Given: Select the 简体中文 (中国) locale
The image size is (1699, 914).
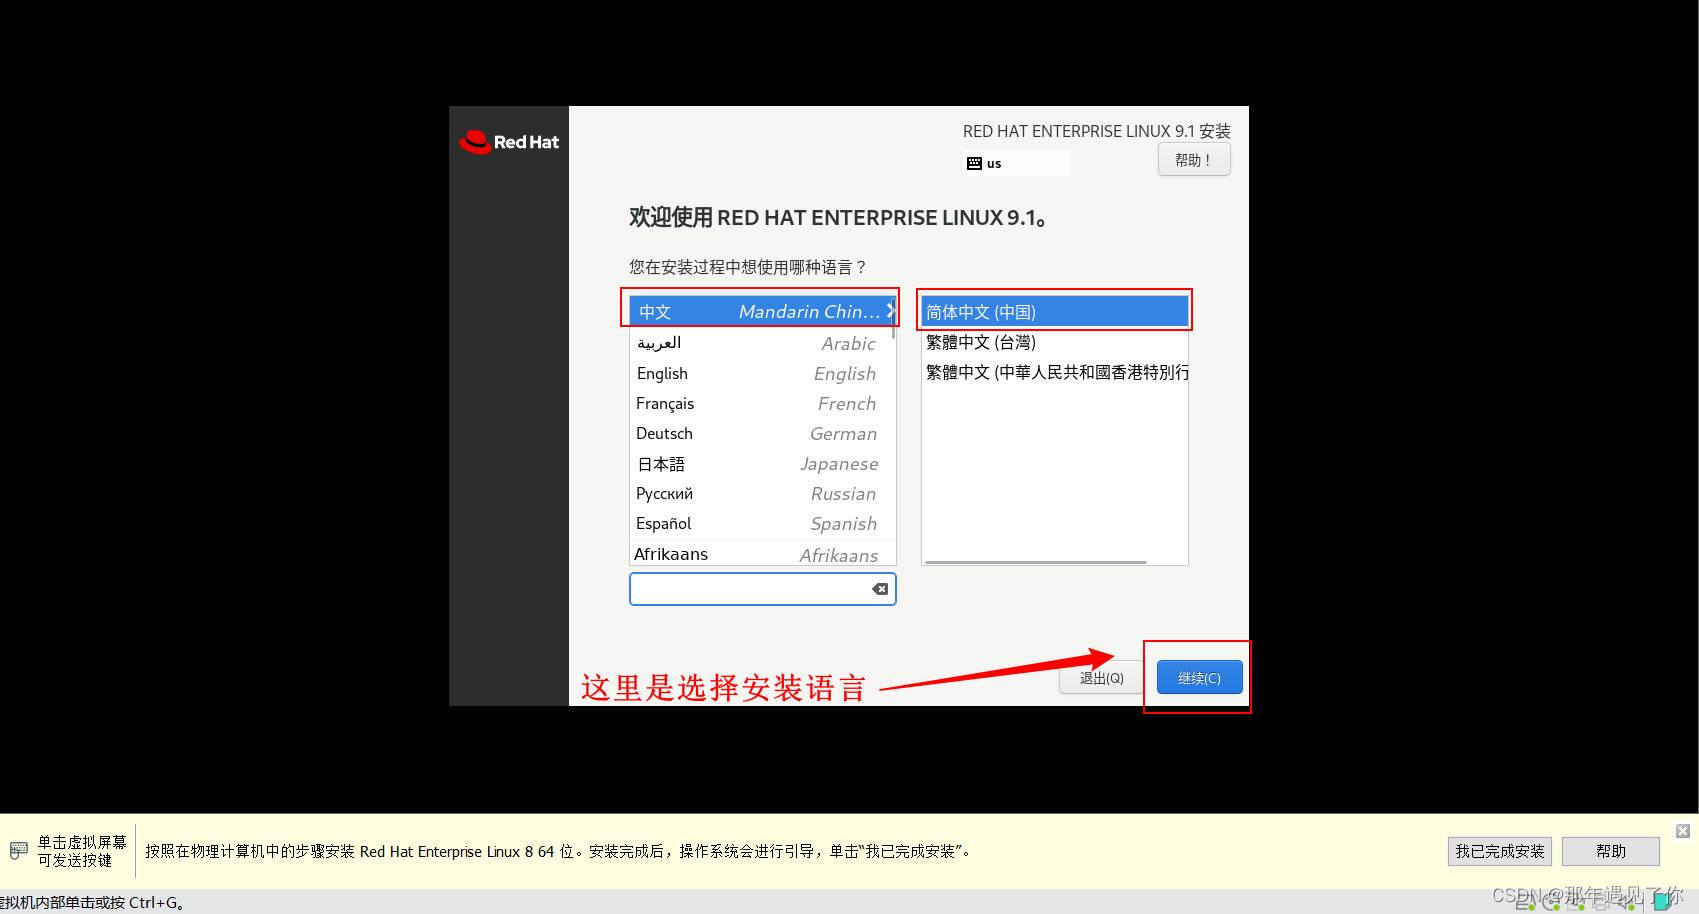Looking at the screenshot, I should [x=1020, y=311].
